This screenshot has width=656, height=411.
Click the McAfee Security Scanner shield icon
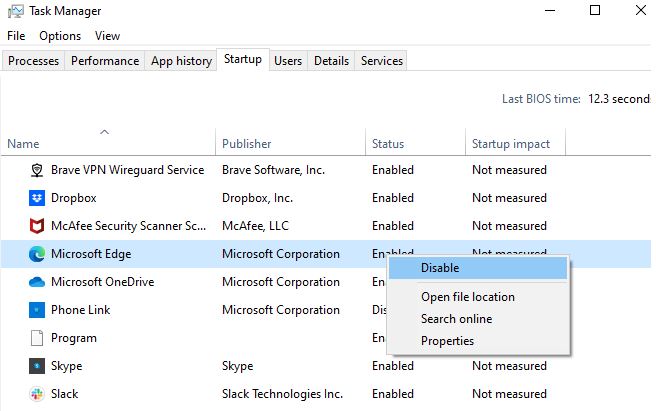(x=37, y=226)
